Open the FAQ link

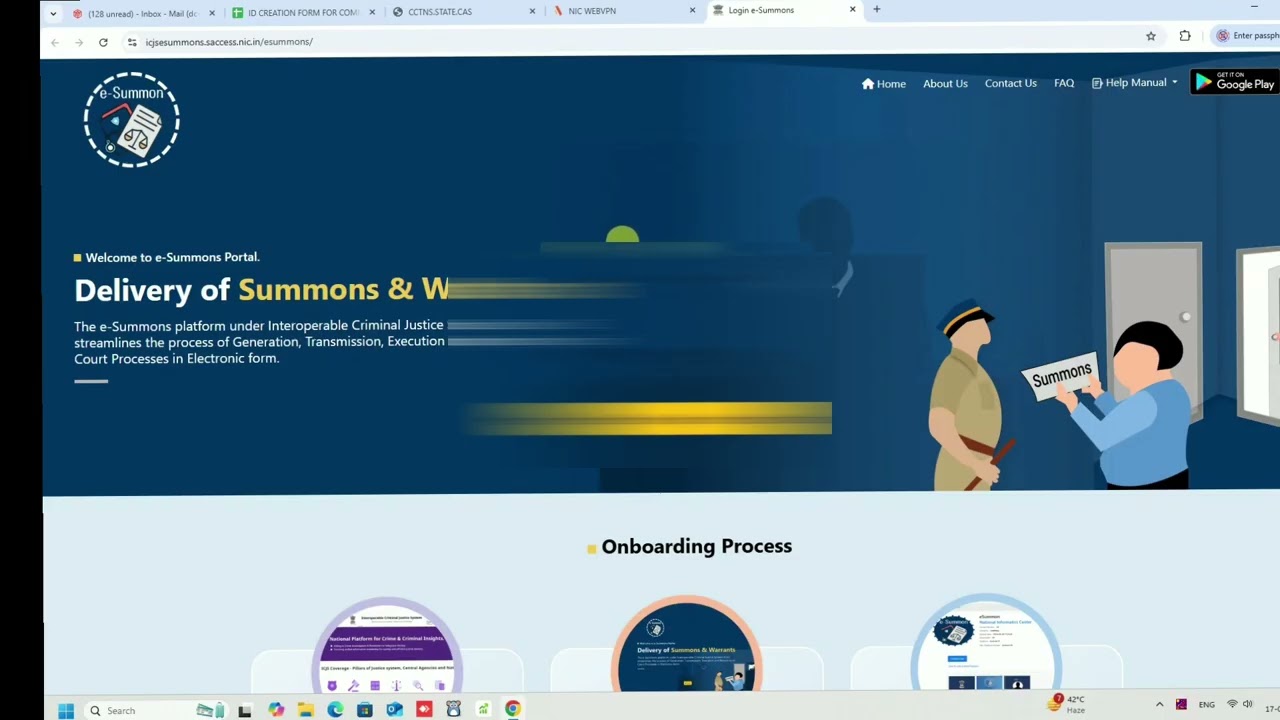(1064, 84)
